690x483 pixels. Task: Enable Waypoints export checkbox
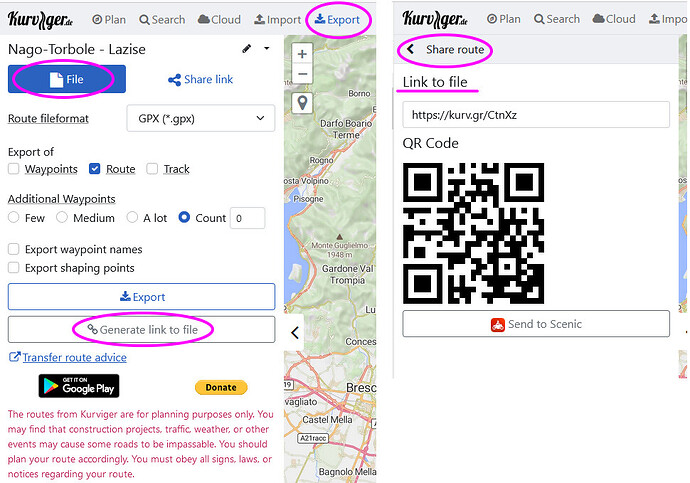tap(14, 169)
